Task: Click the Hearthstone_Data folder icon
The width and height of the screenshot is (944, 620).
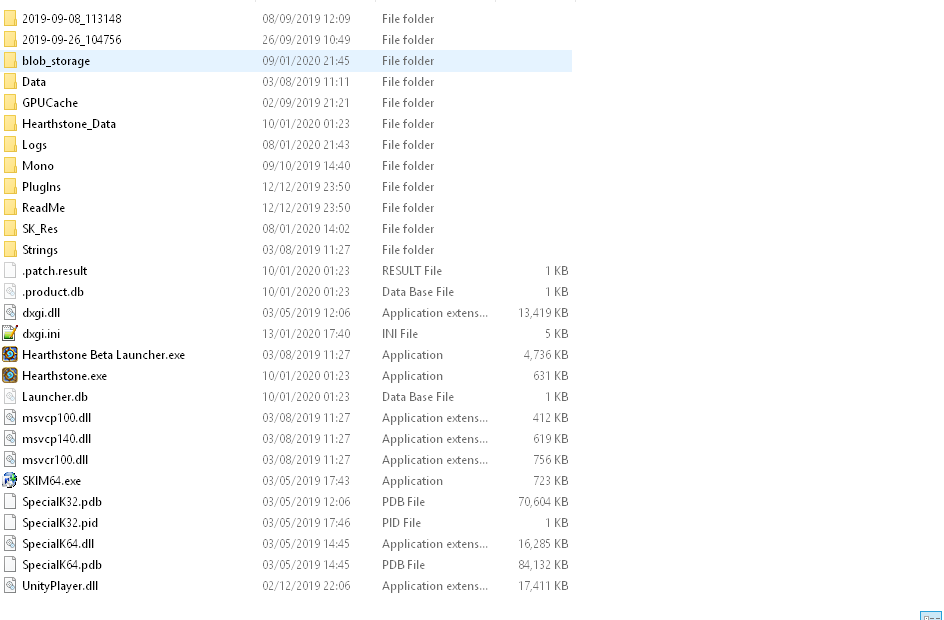Action: [10, 124]
